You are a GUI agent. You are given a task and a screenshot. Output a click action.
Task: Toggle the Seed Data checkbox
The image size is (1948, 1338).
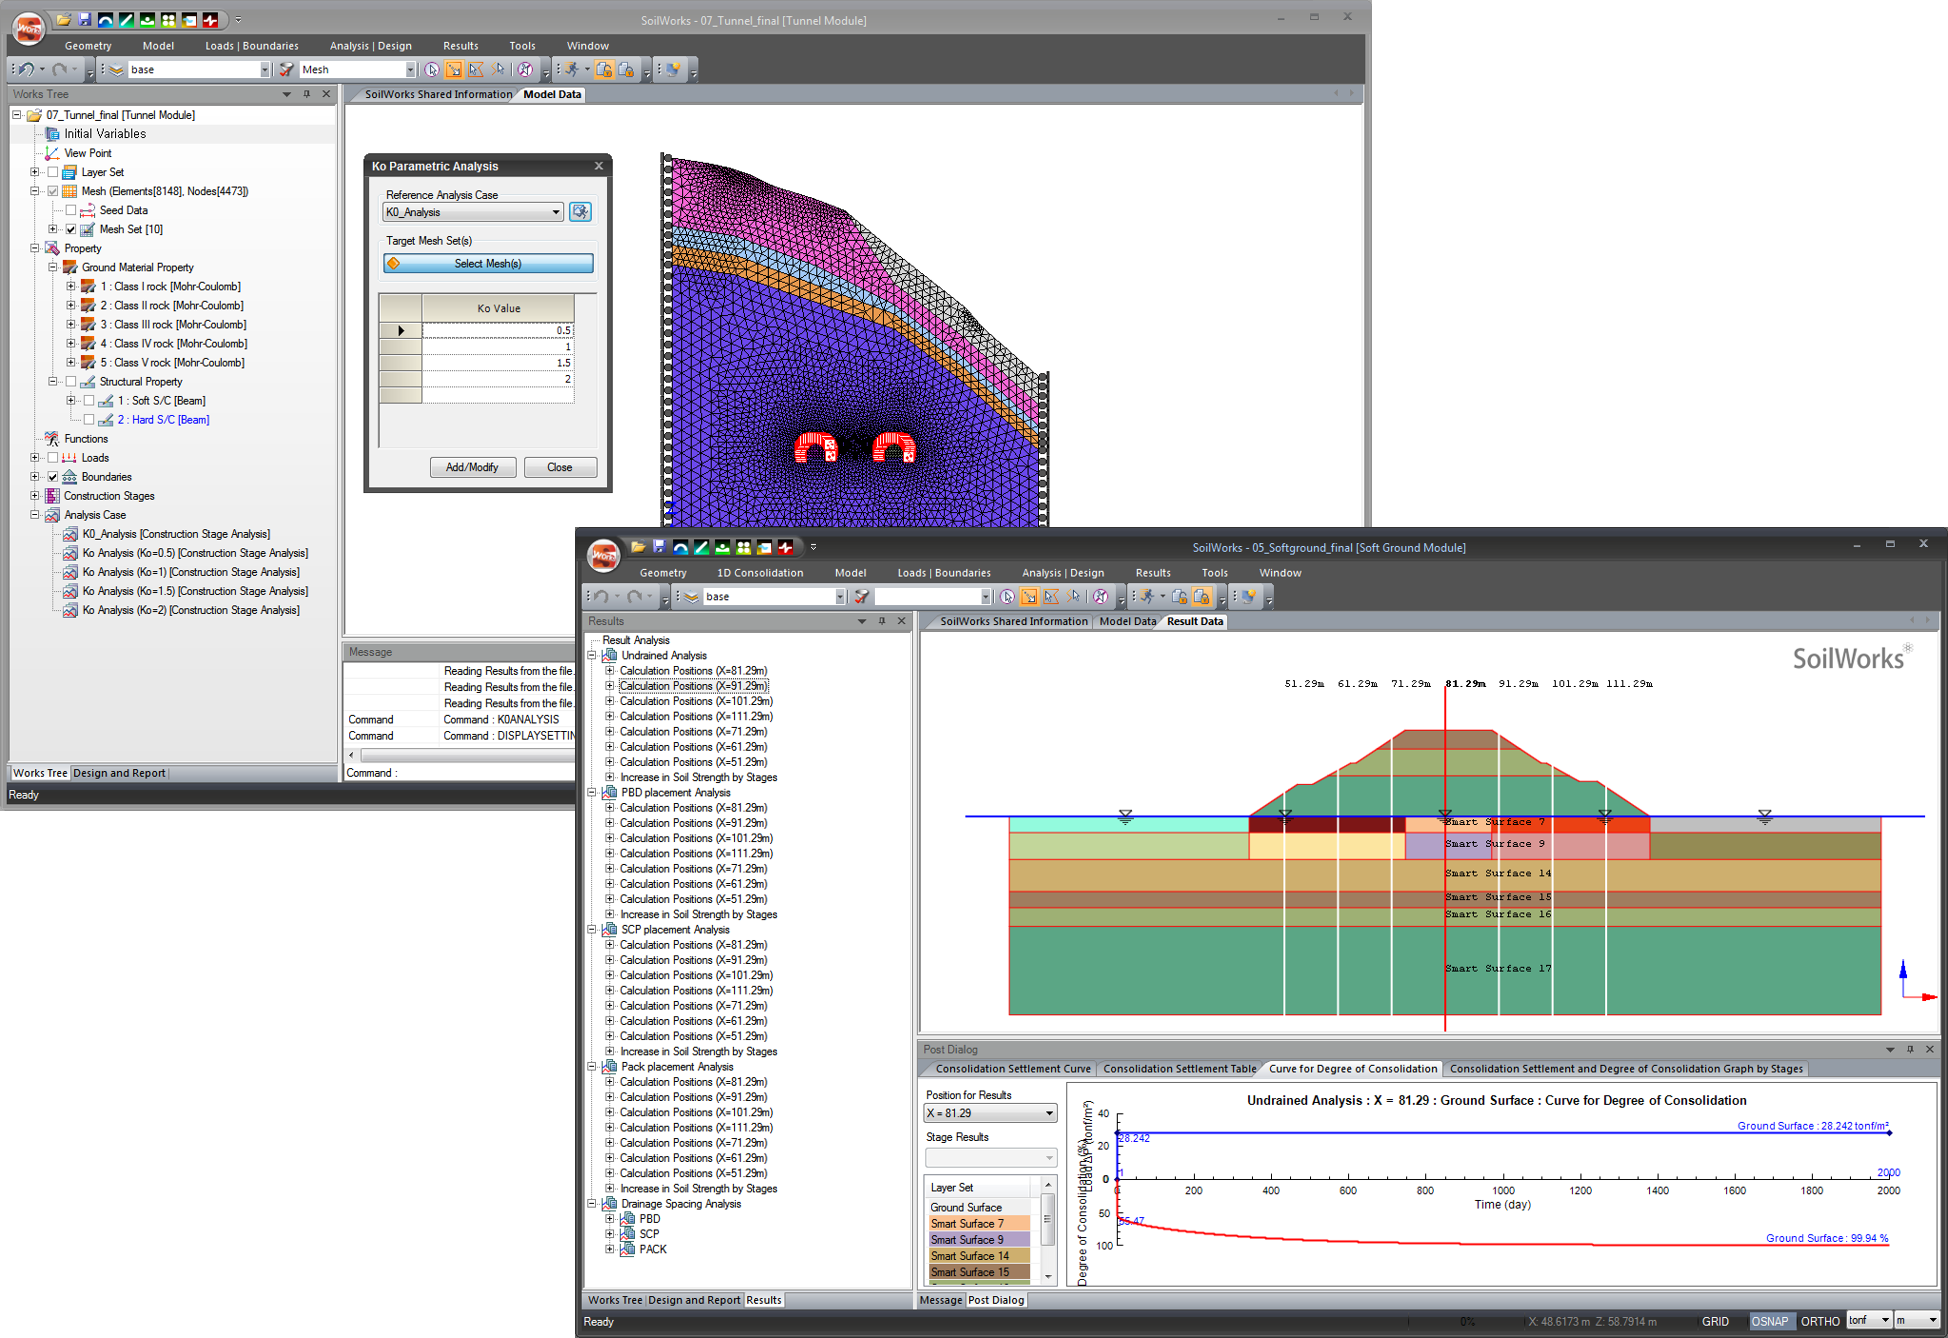tap(71, 210)
